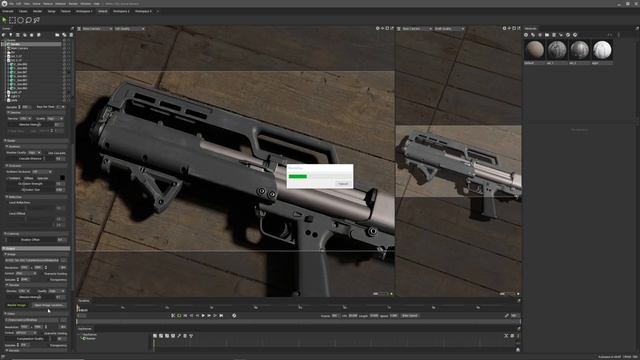The image size is (640, 360).
Task: Add a new workspace with plus tab
Action: (158, 11)
